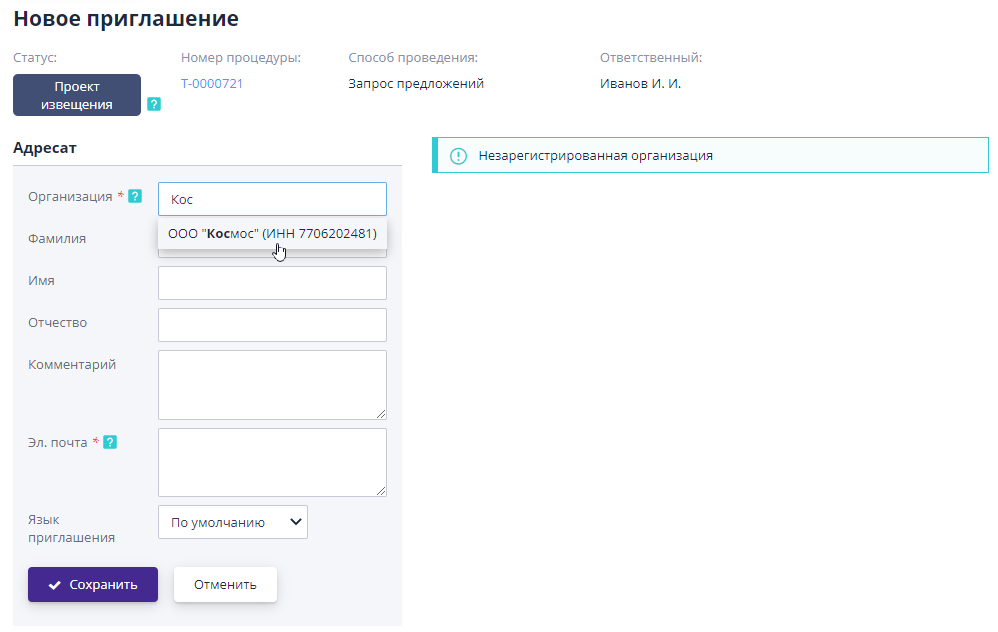The width and height of the screenshot is (998, 632).
Task: Focus the Имя input field
Action: tap(271, 283)
